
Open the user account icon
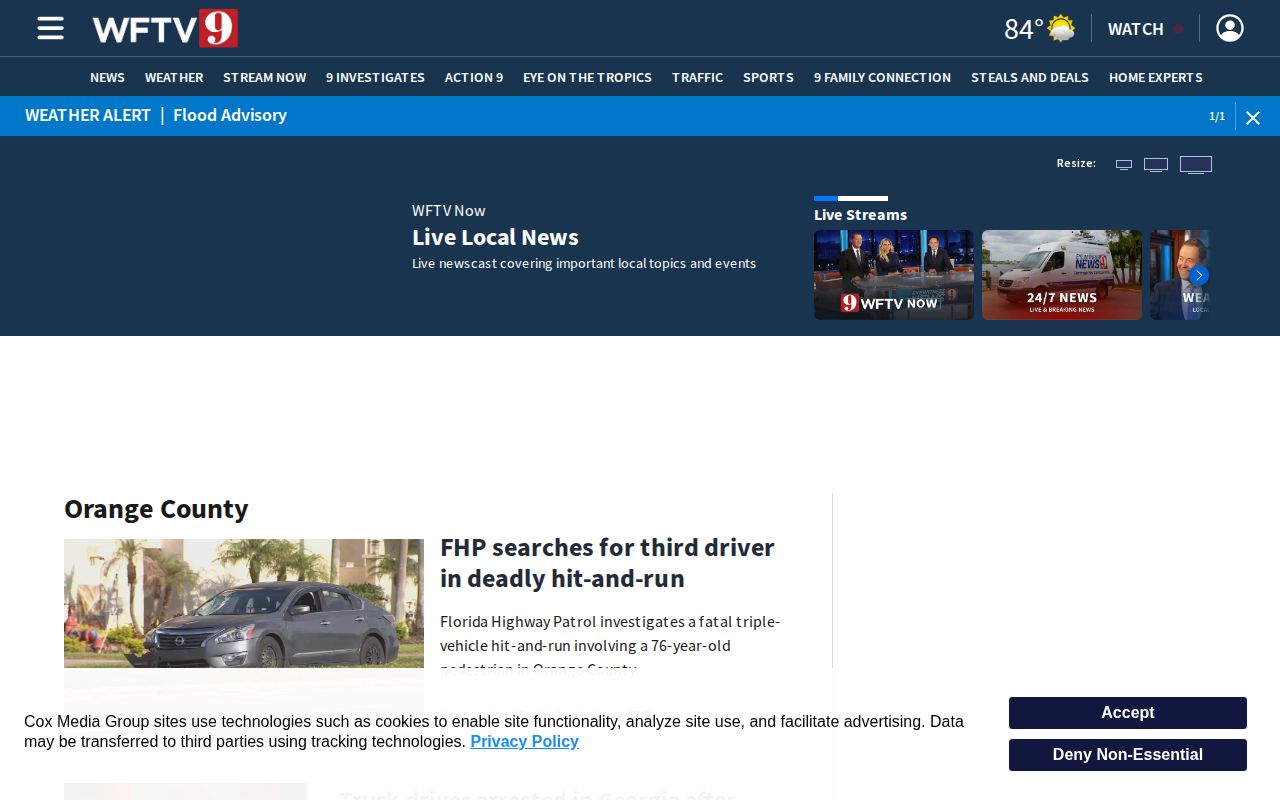pyautogui.click(x=1230, y=28)
